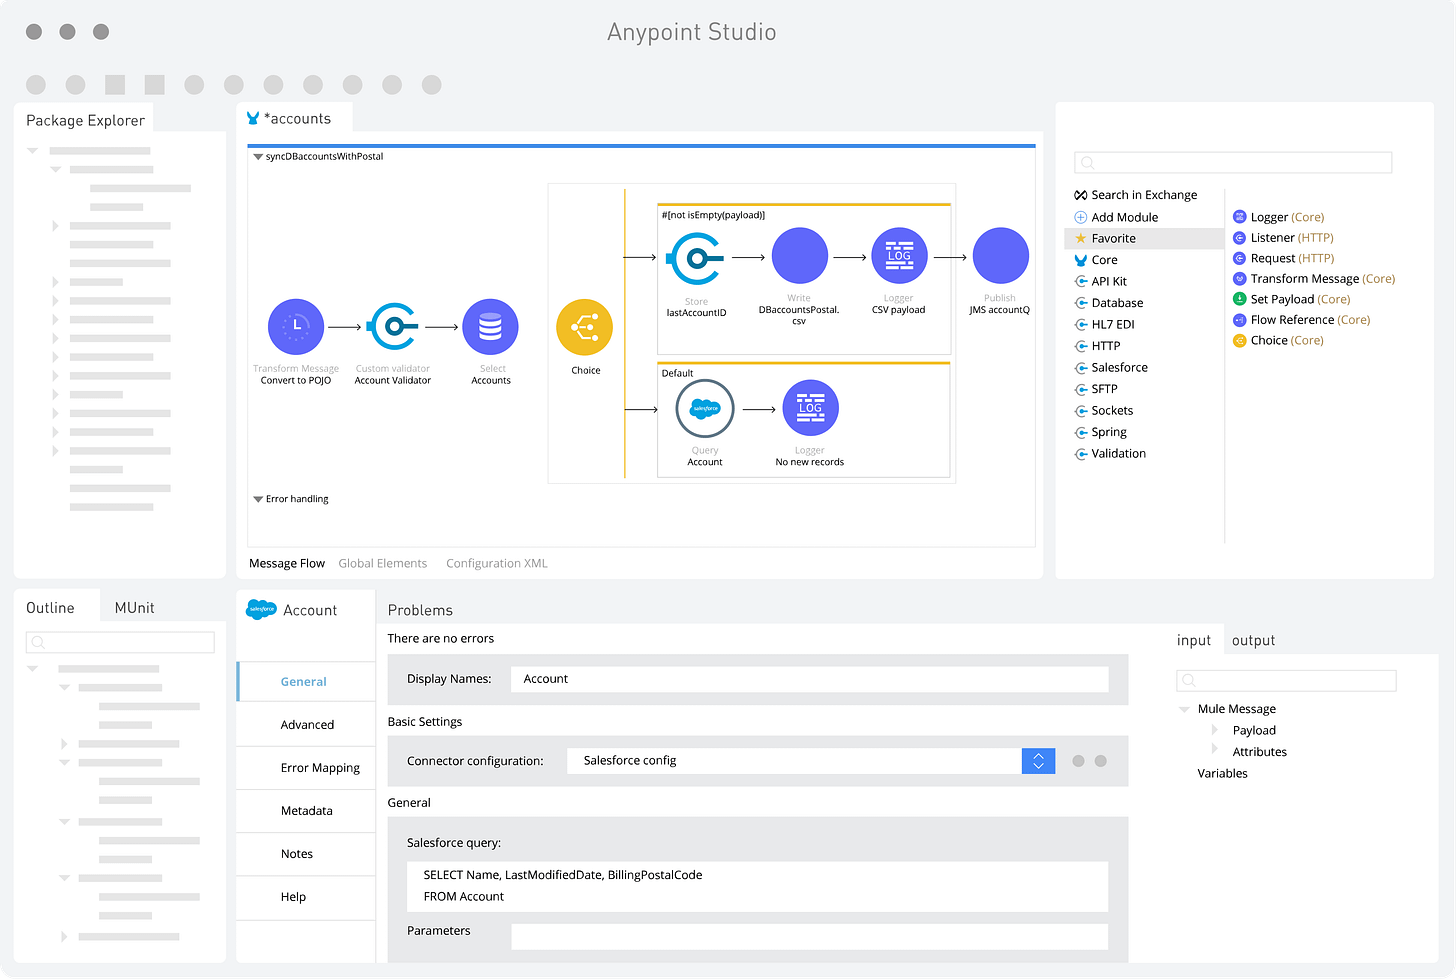Expand the Error handling section
This screenshot has height=979, width=1456.
click(258, 498)
